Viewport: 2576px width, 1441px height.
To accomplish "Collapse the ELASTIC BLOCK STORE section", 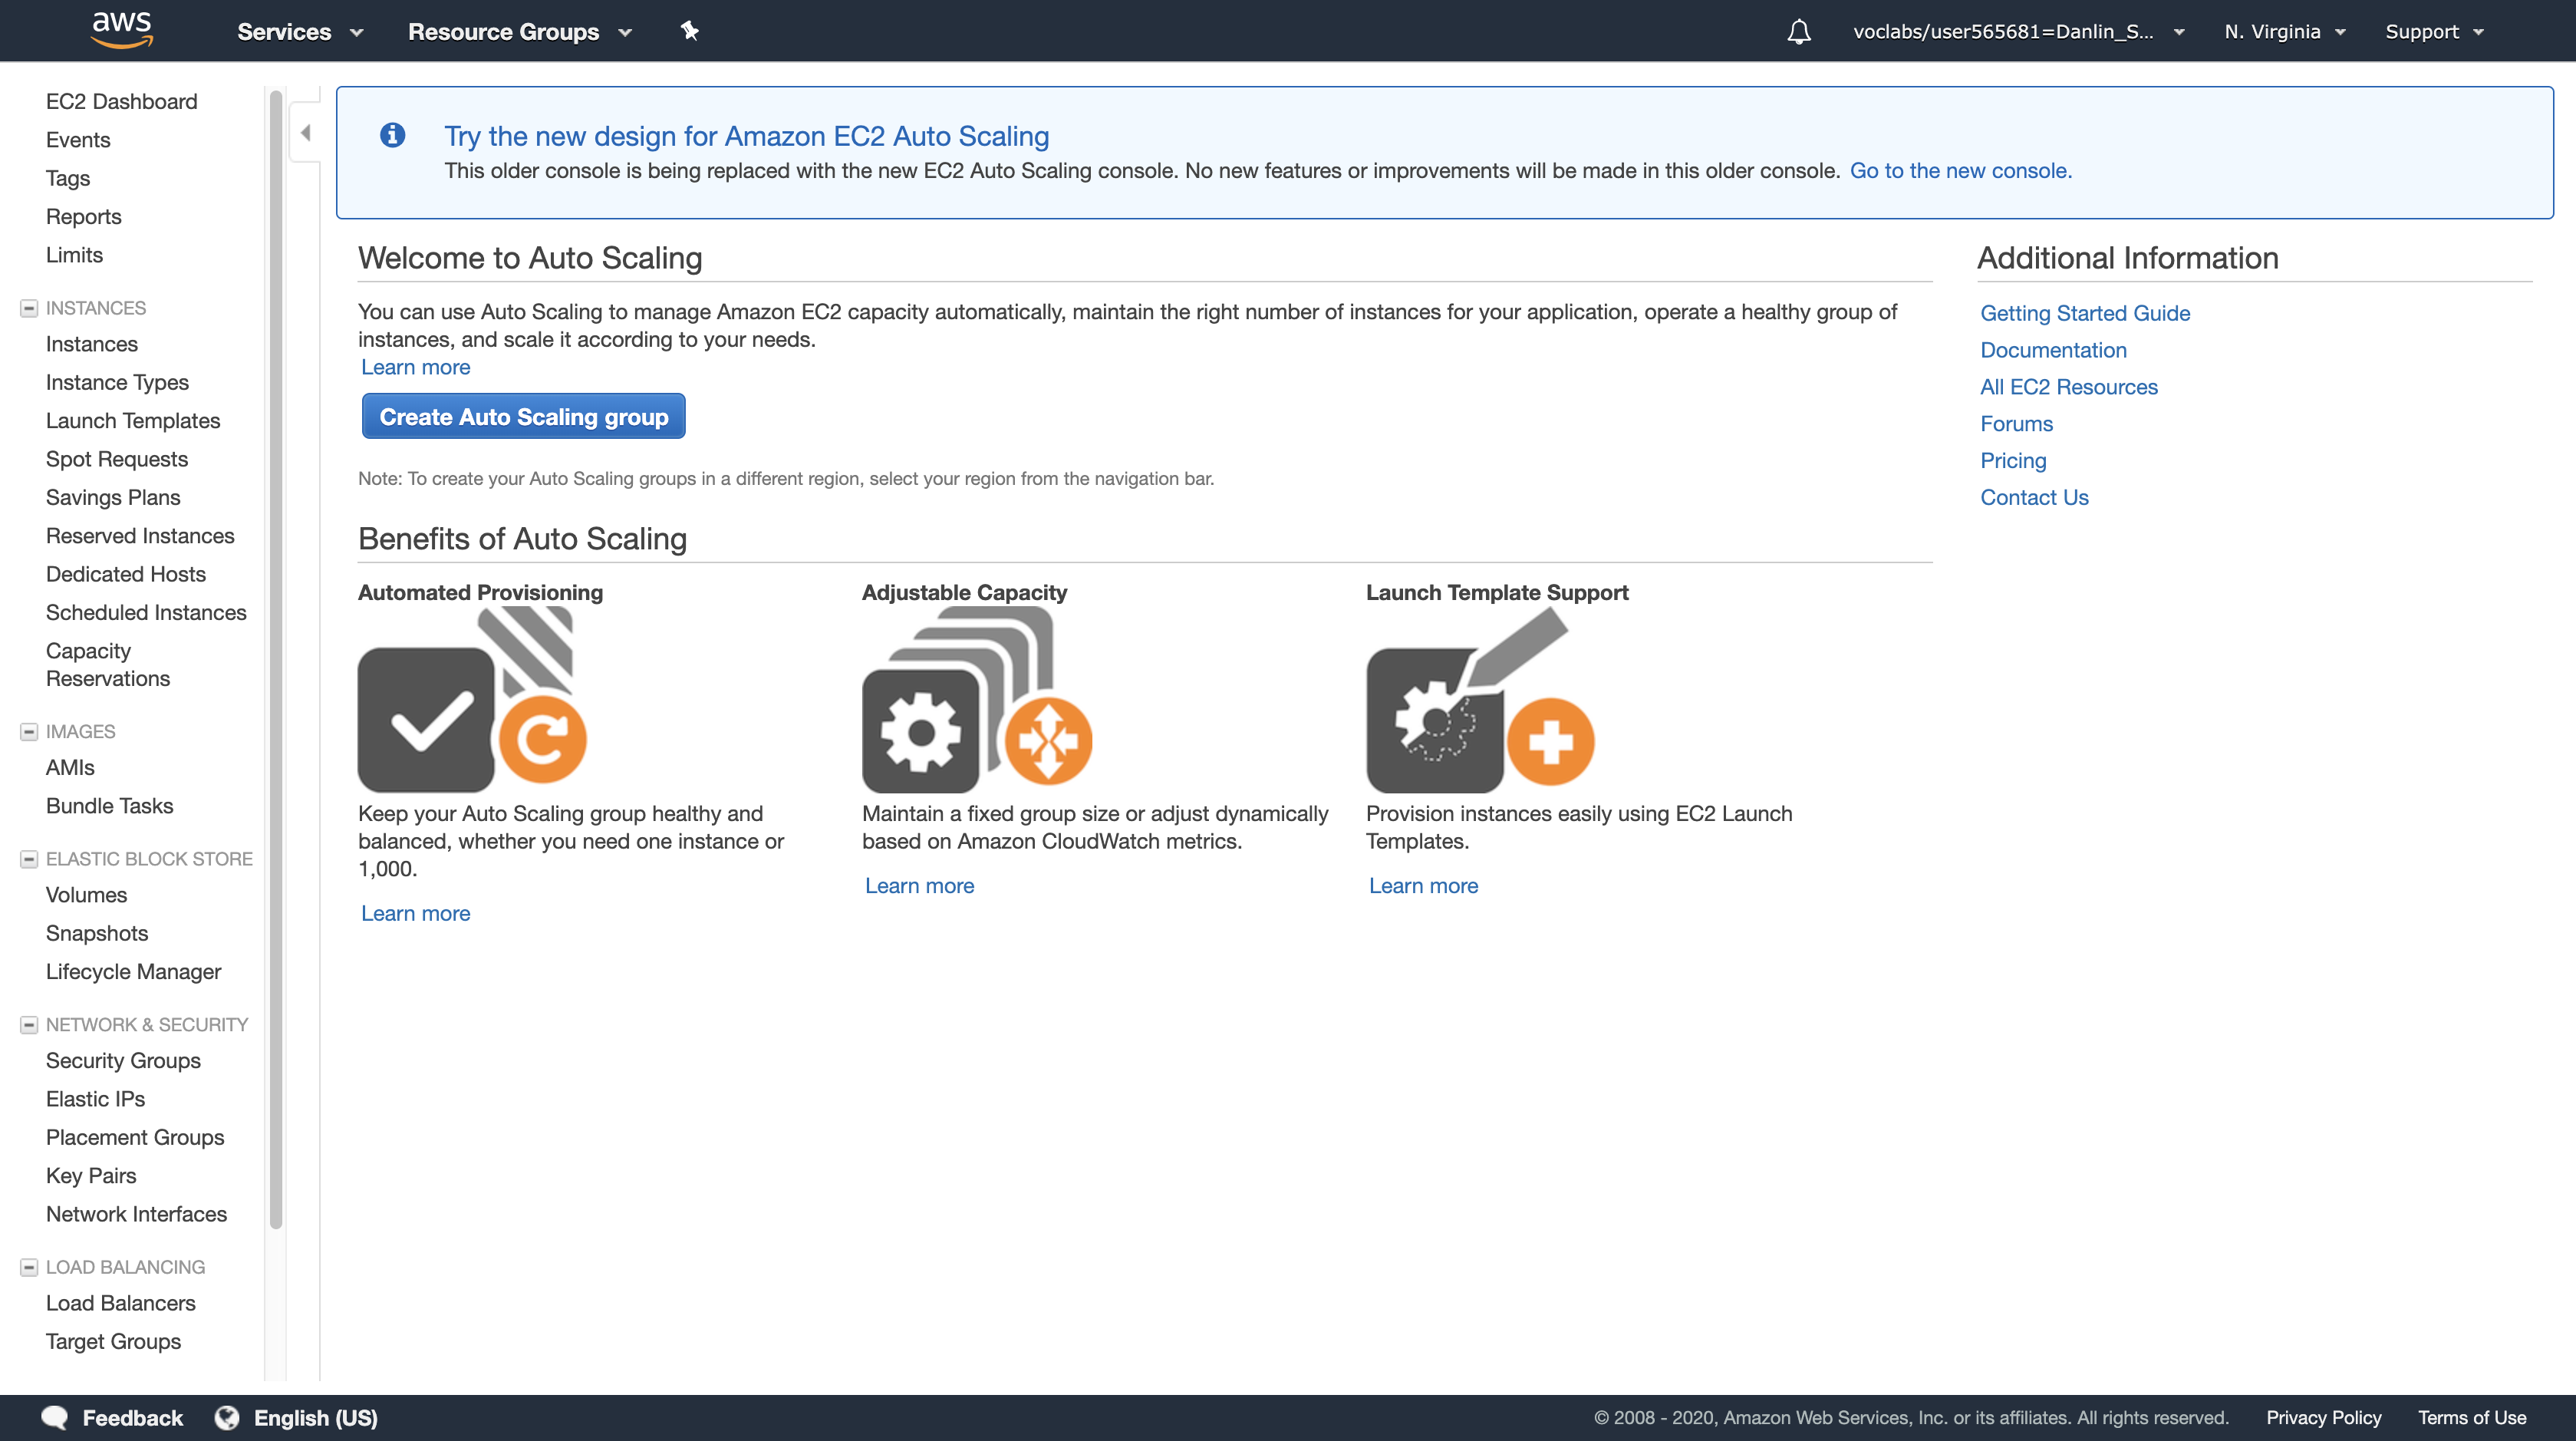I will (29, 859).
